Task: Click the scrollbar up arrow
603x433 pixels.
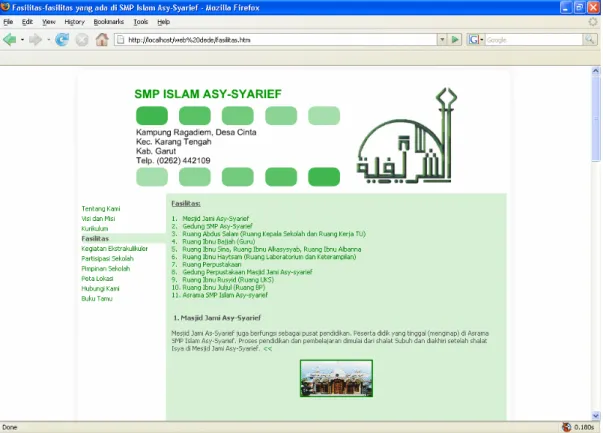Action: (x=596, y=71)
